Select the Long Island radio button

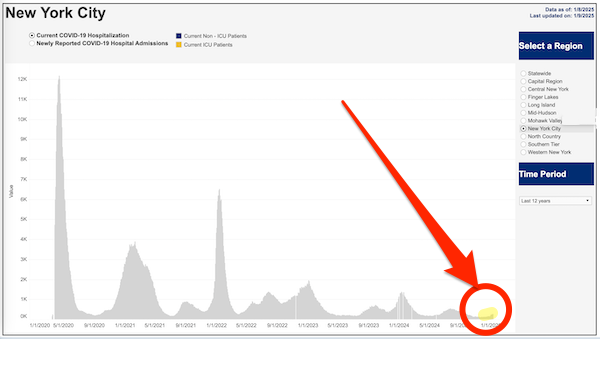pyautogui.click(x=523, y=105)
